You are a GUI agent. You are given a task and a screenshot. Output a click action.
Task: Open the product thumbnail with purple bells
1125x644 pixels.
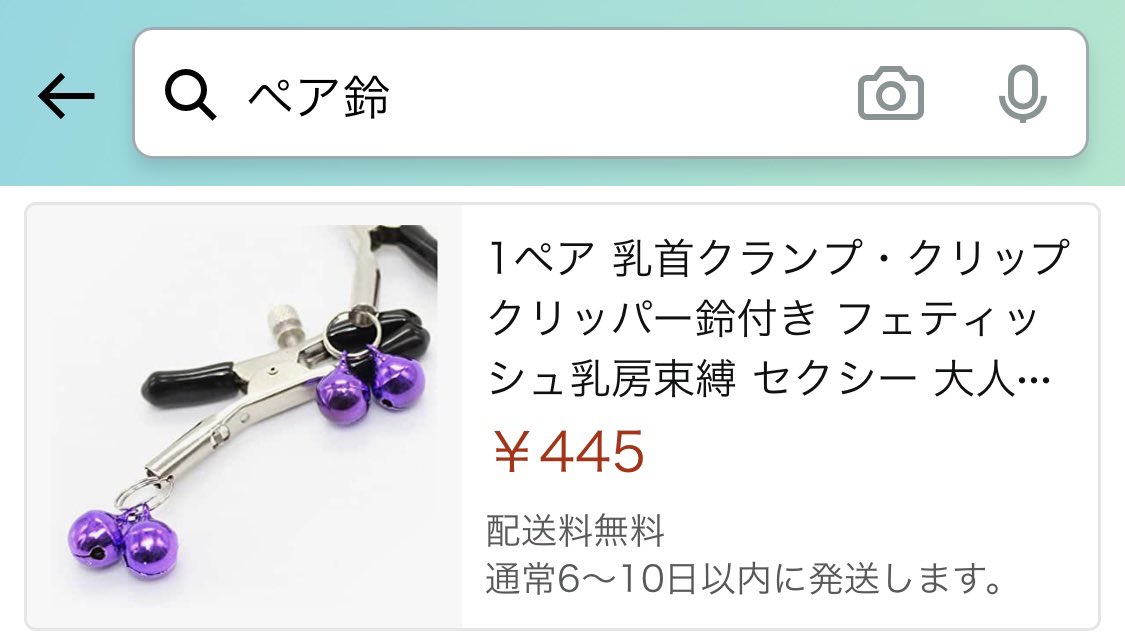pos(244,416)
